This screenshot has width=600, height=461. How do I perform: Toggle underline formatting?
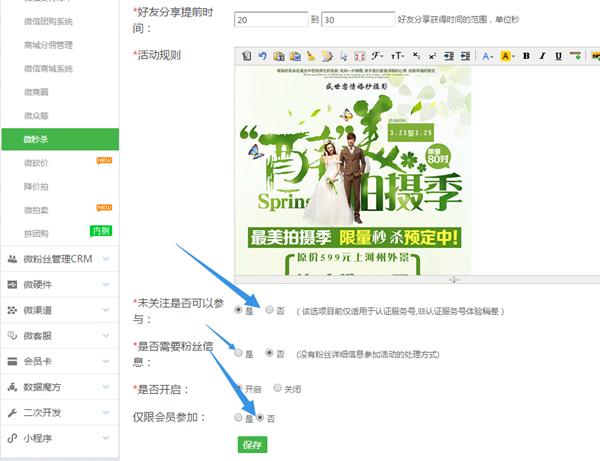click(558, 56)
